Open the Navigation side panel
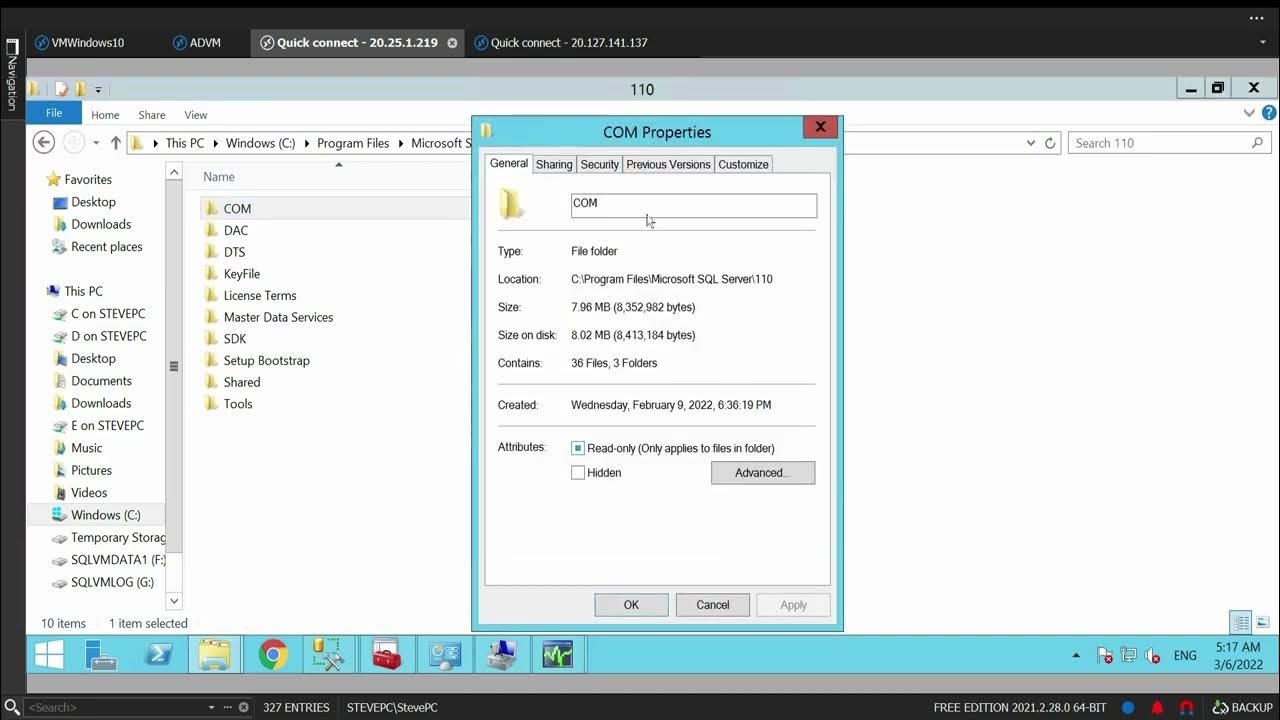The image size is (1280, 720). (x=12, y=76)
